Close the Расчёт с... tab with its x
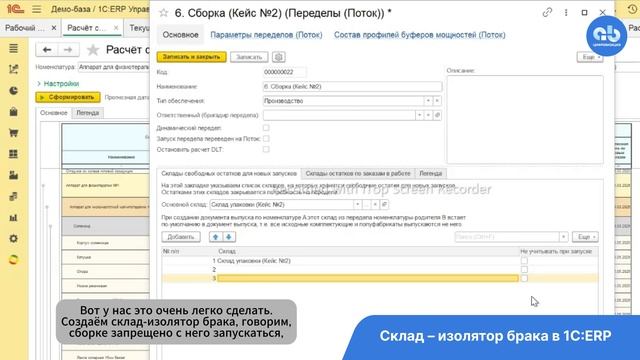Image resolution: width=640 pixels, height=360 pixels. 116,28
